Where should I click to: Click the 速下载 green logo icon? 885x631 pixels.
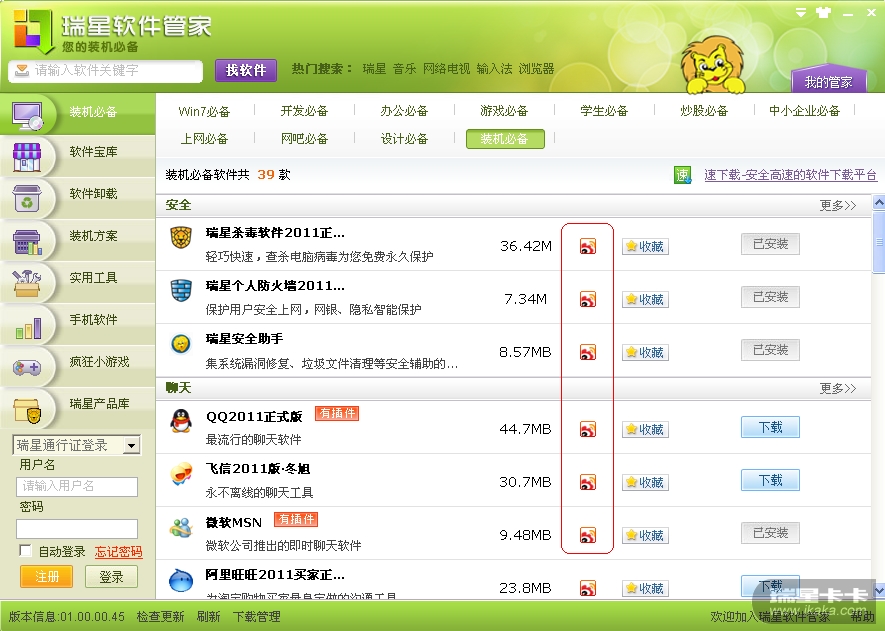tap(682, 175)
